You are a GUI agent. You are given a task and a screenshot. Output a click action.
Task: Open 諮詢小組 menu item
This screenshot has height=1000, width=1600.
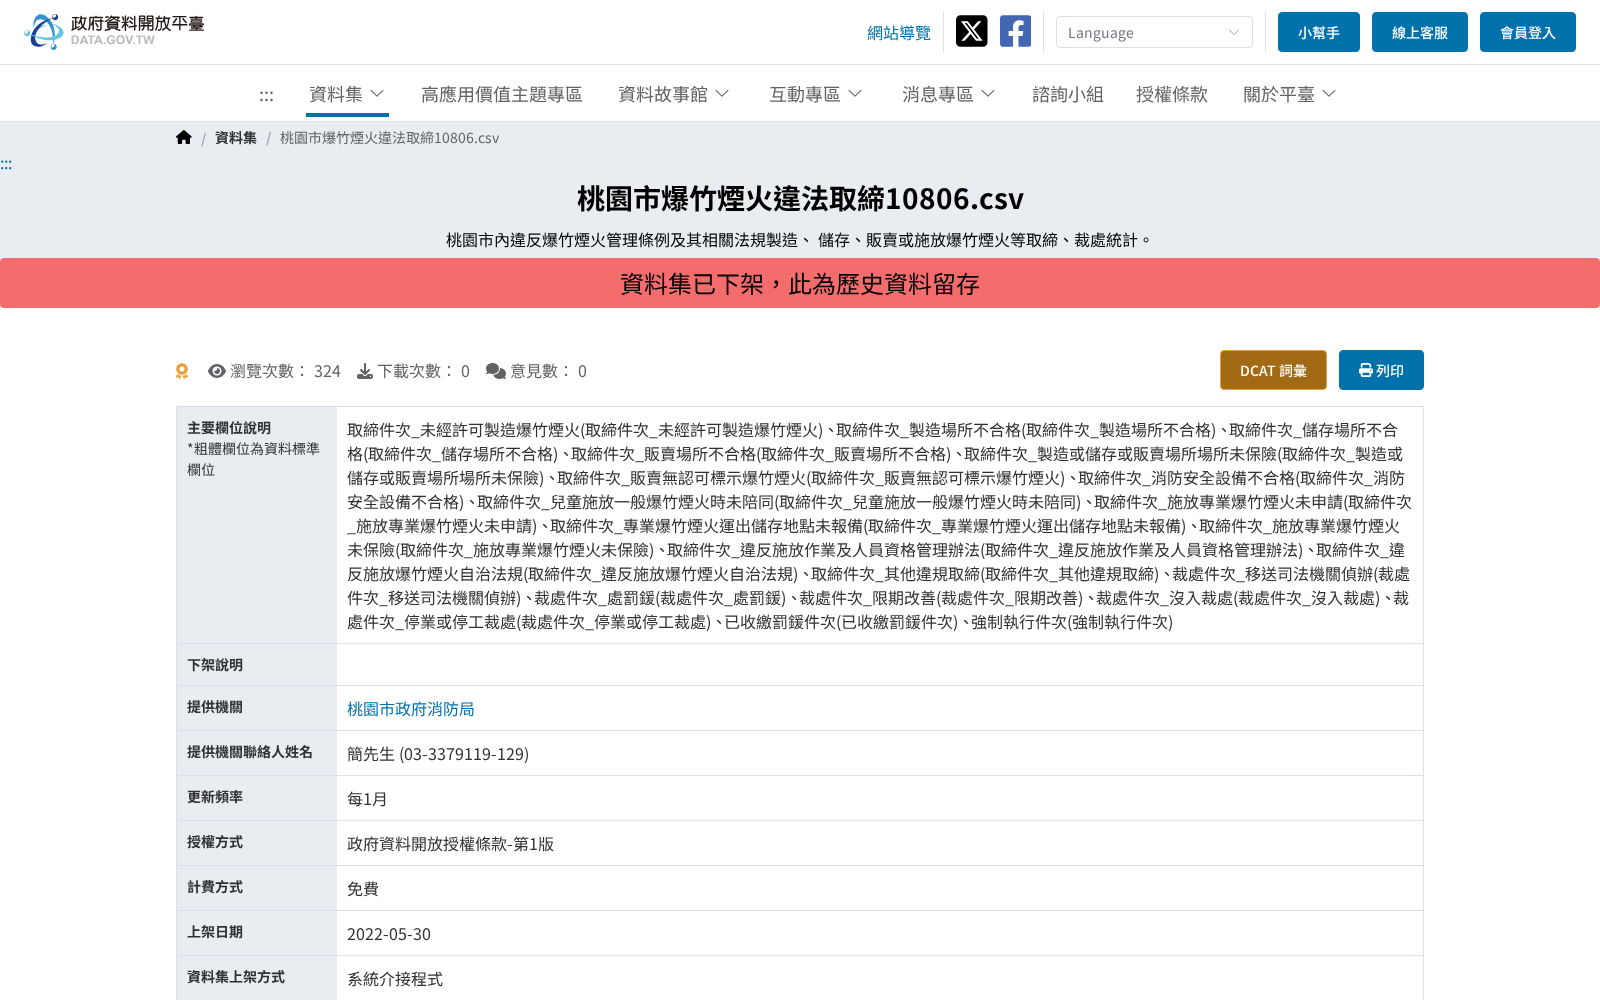pyautogui.click(x=1068, y=94)
